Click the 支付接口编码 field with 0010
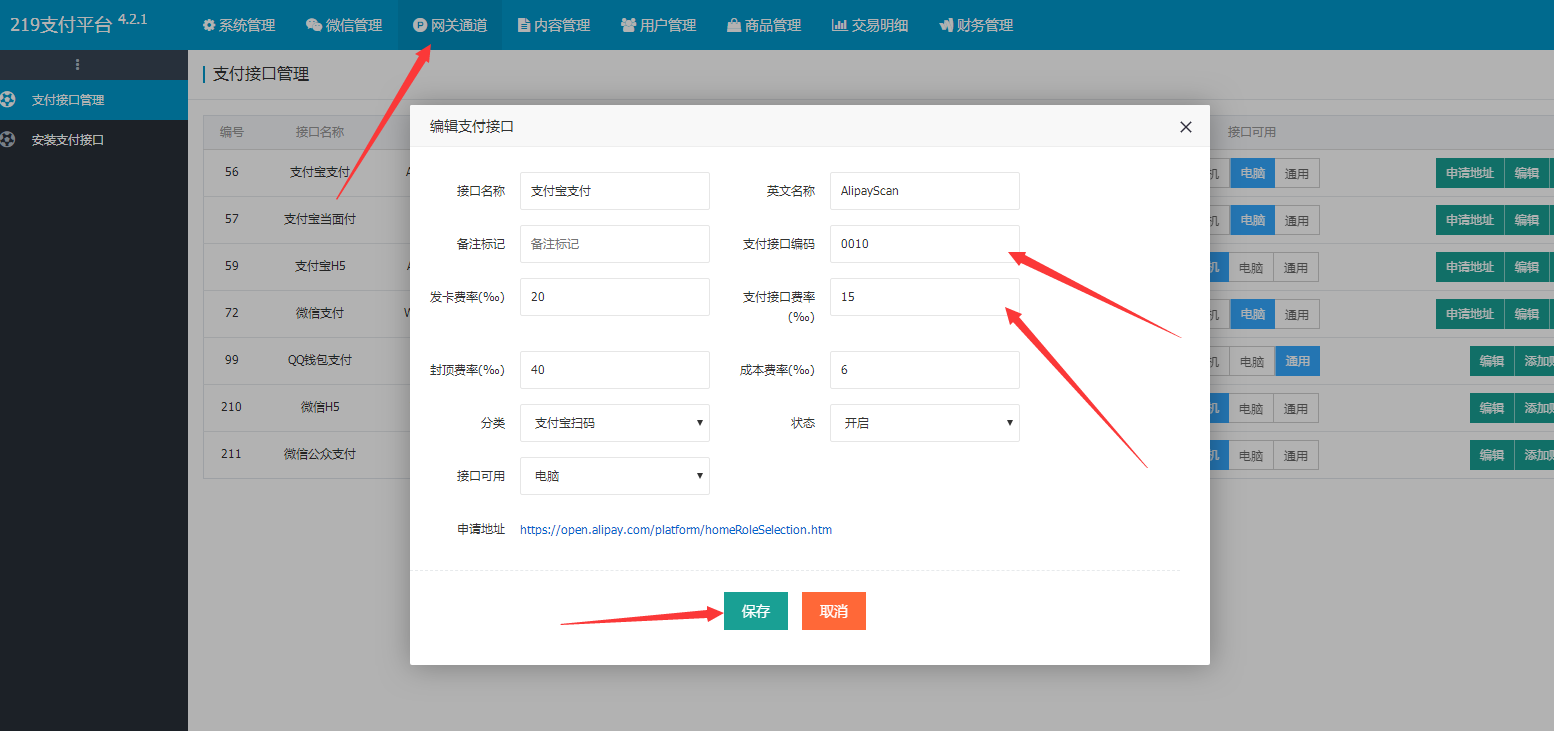1554x731 pixels. 925,244
